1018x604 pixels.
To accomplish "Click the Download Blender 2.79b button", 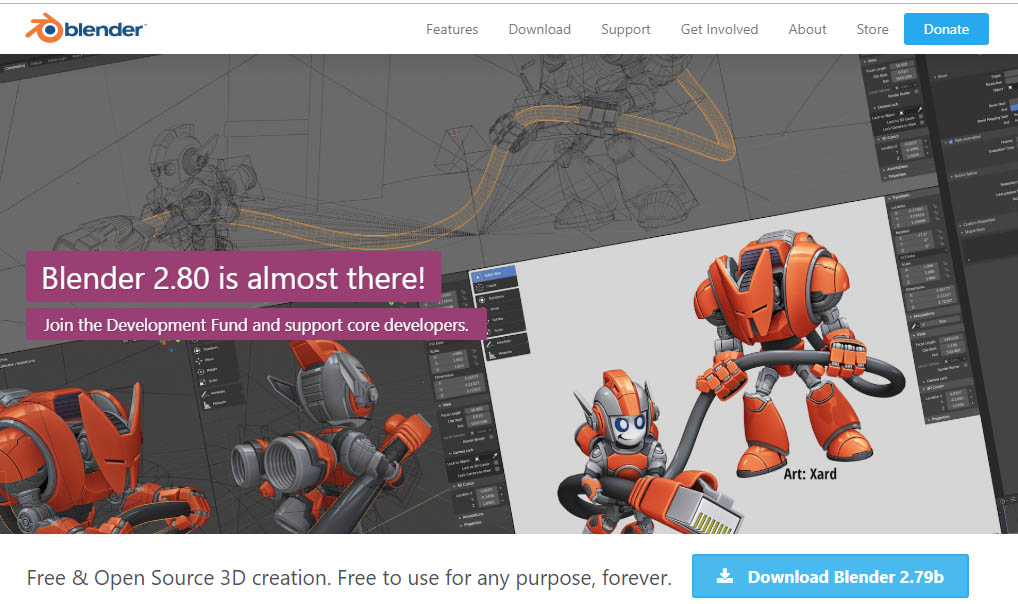I will coord(830,577).
